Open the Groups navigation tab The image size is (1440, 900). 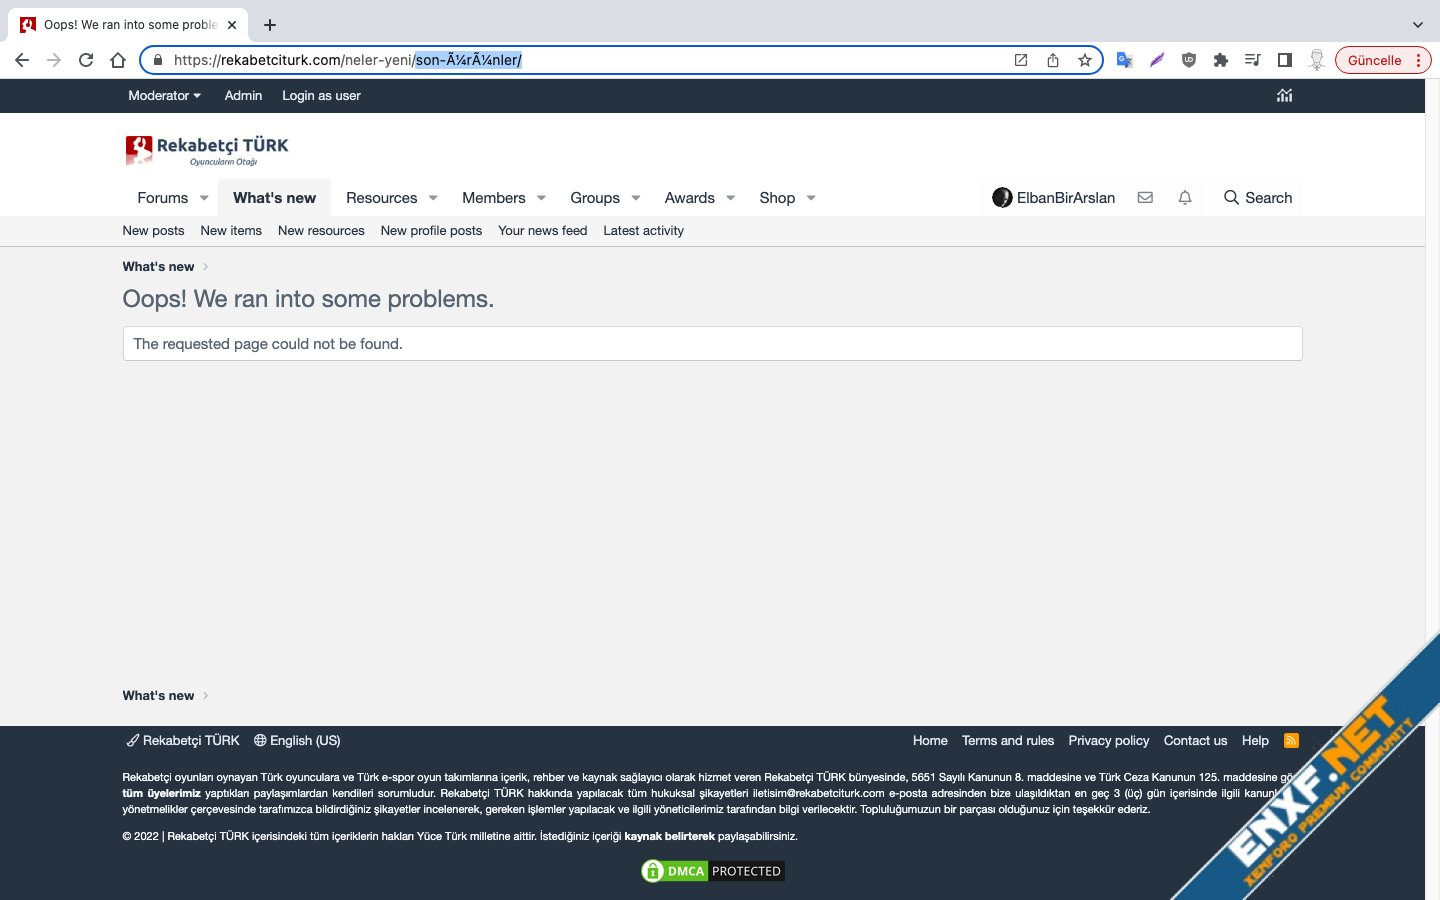point(595,198)
